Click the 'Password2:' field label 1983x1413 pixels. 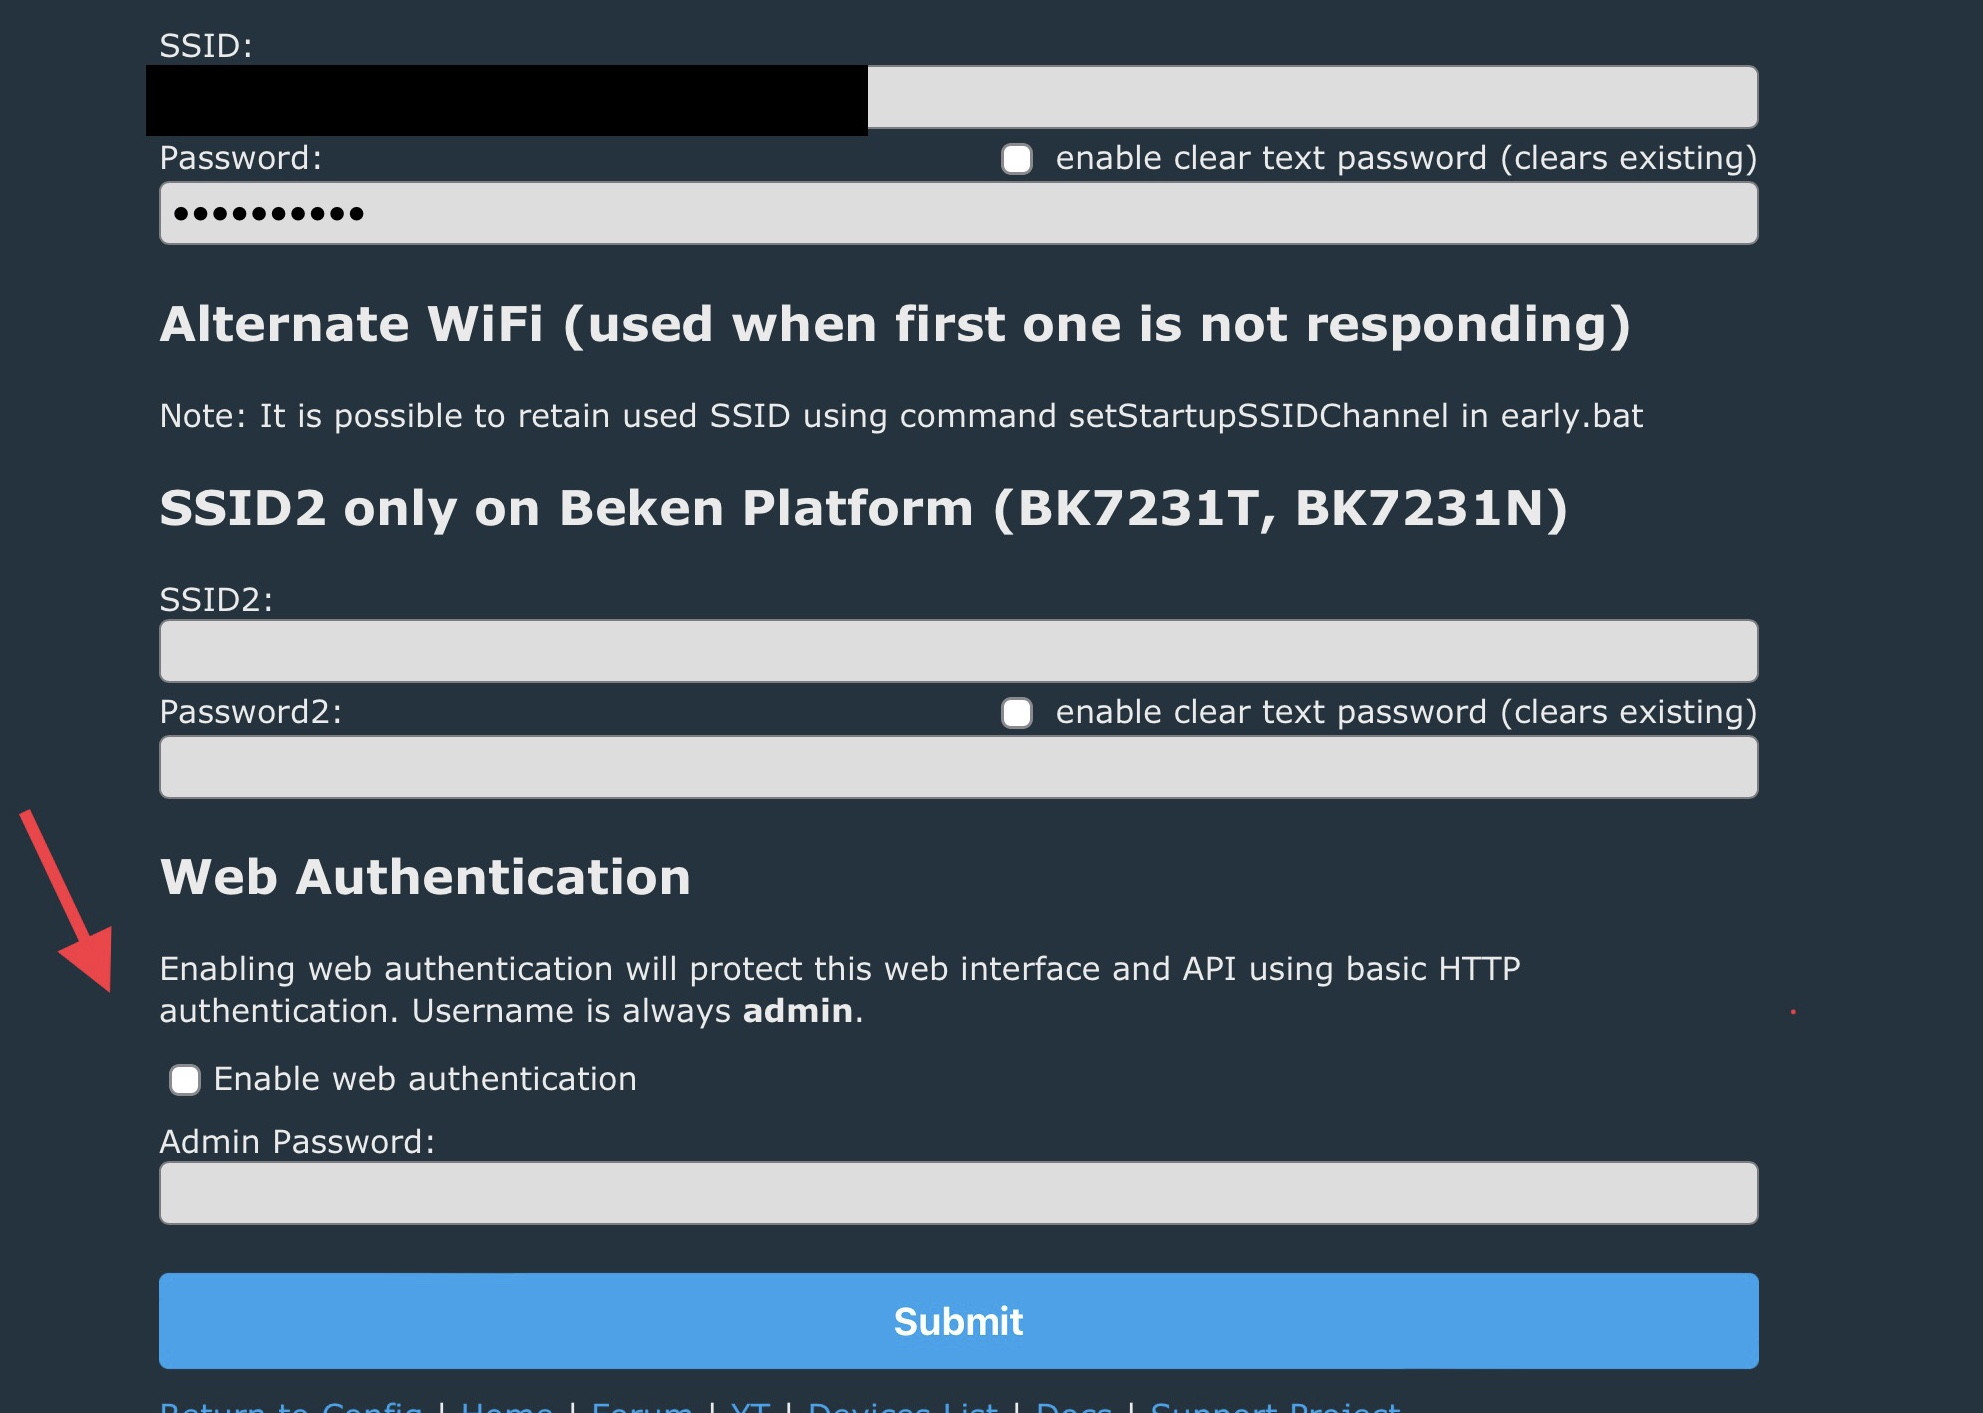(250, 712)
